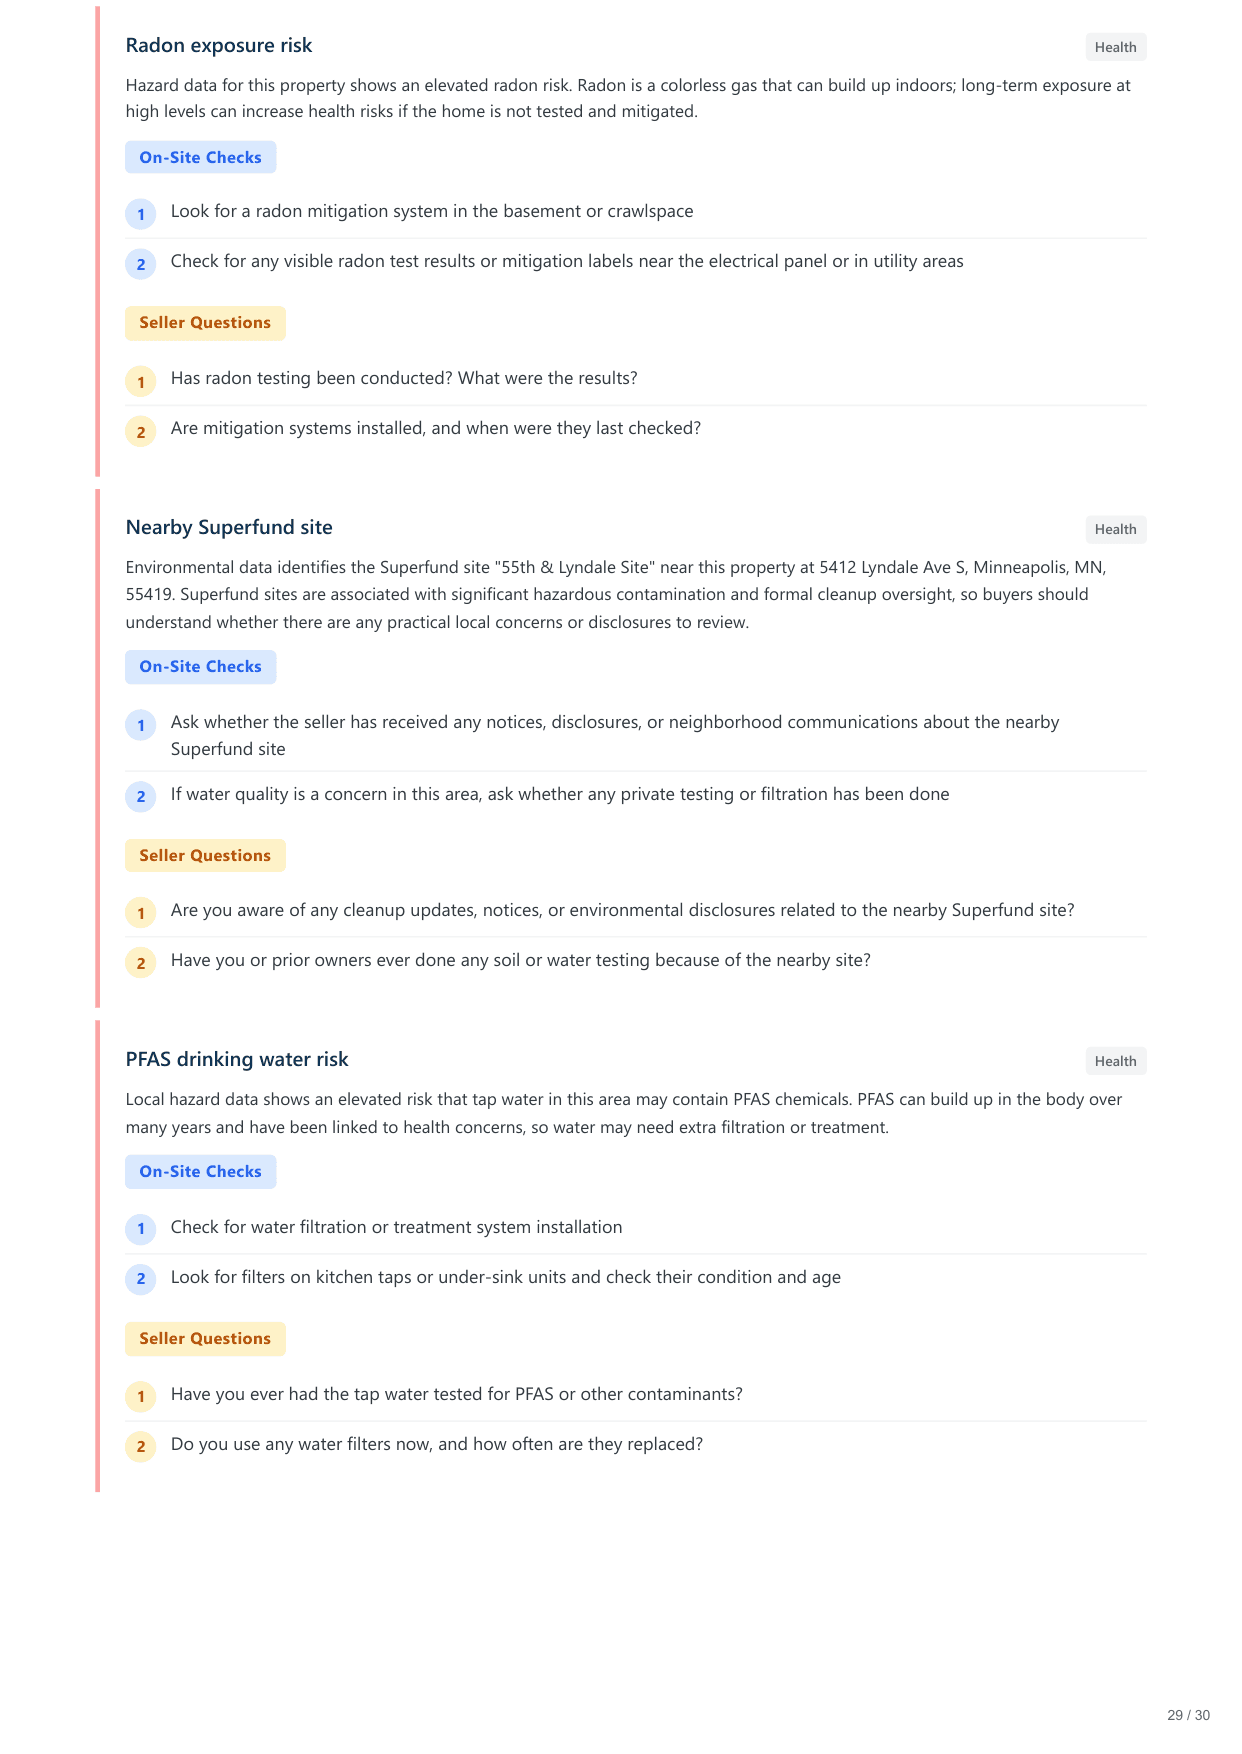Click number 2 circle beside water quality concern check
Viewport: 1242px width, 1754px height.
tap(141, 796)
